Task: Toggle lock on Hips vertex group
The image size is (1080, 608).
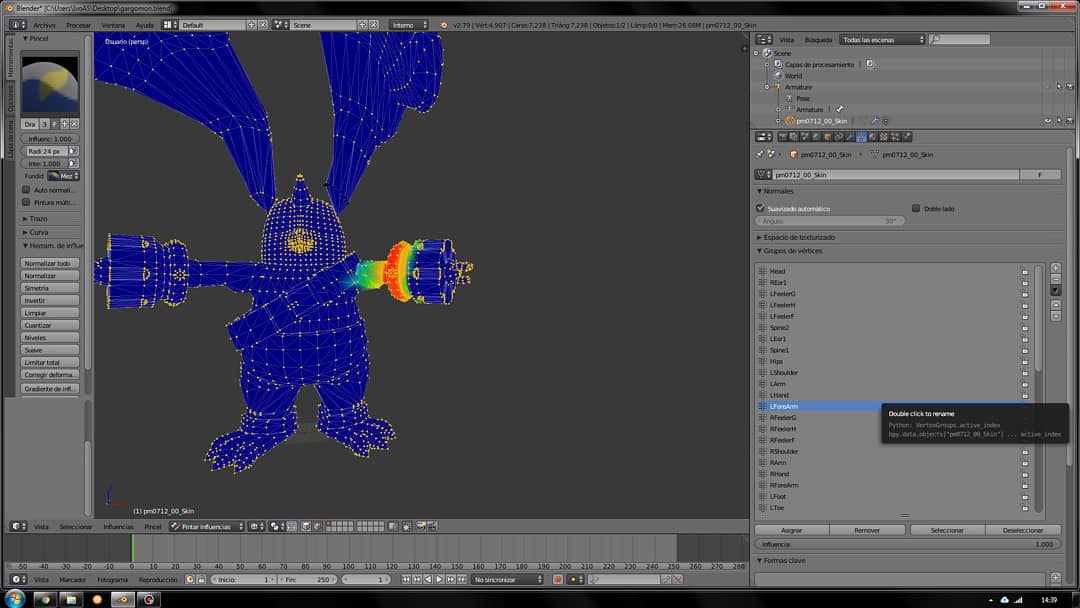Action: [x=1025, y=362]
